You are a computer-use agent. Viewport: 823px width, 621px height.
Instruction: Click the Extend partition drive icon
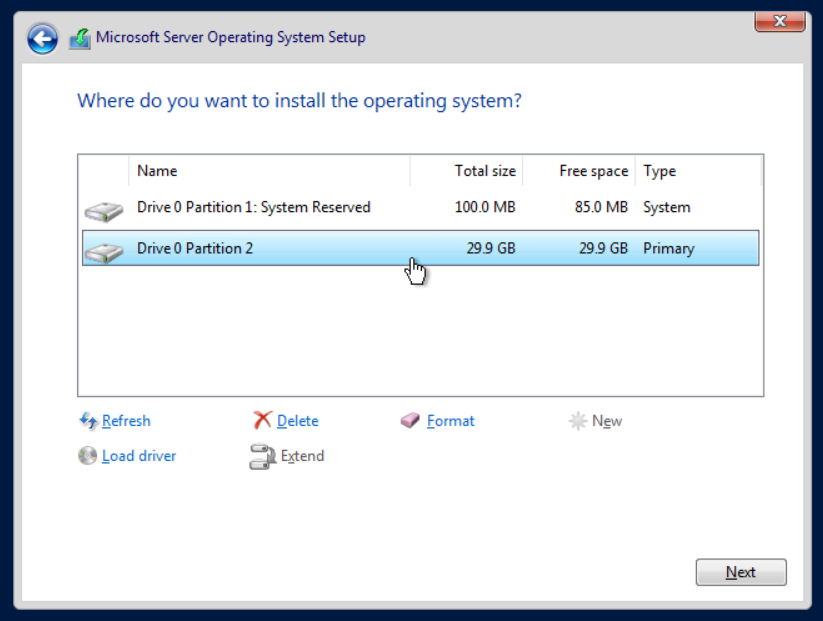coord(262,456)
